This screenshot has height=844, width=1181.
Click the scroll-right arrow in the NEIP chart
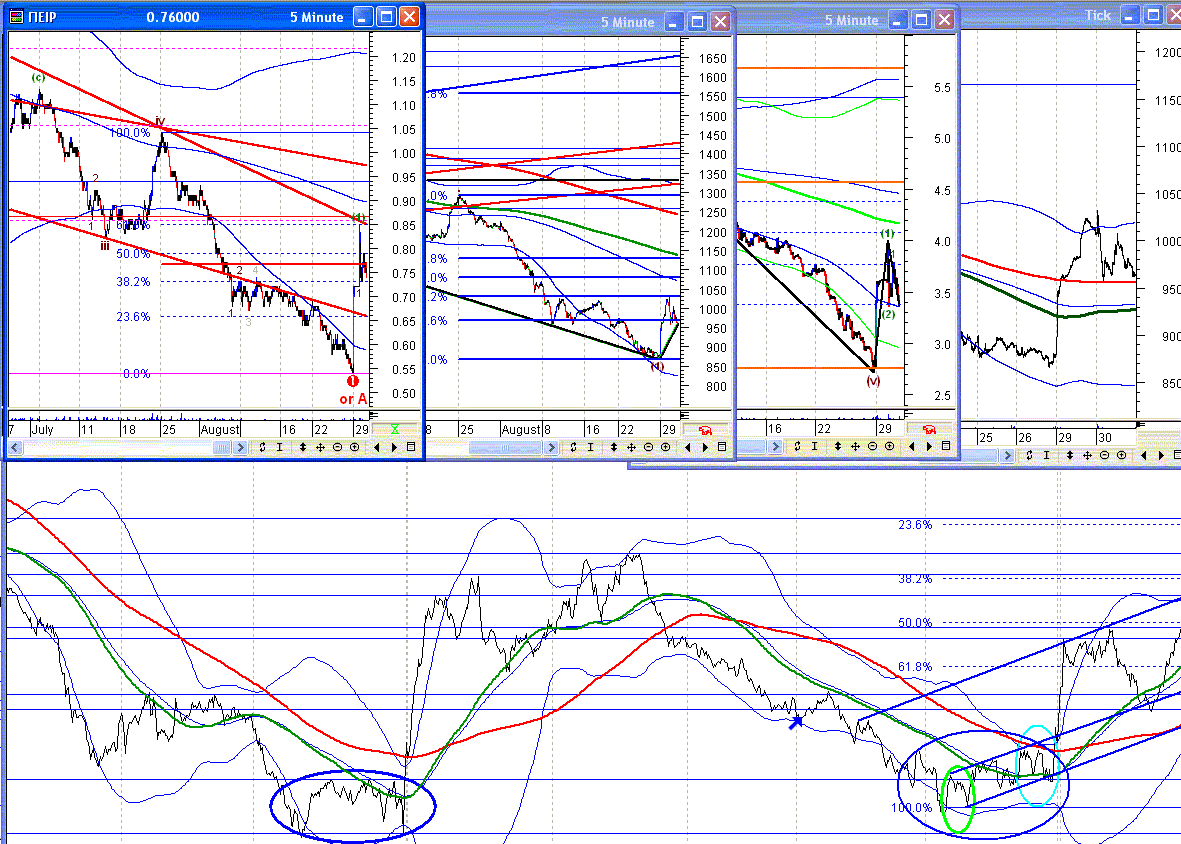point(240,447)
